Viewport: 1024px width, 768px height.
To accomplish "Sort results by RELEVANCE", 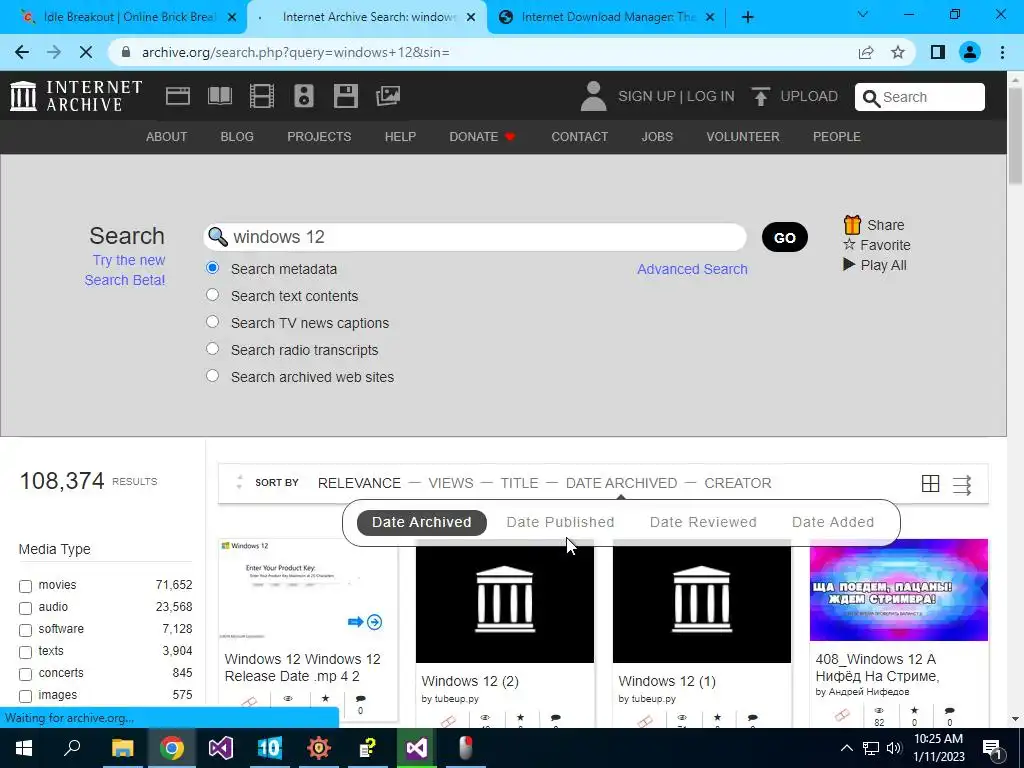I will click(x=359, y=483).
